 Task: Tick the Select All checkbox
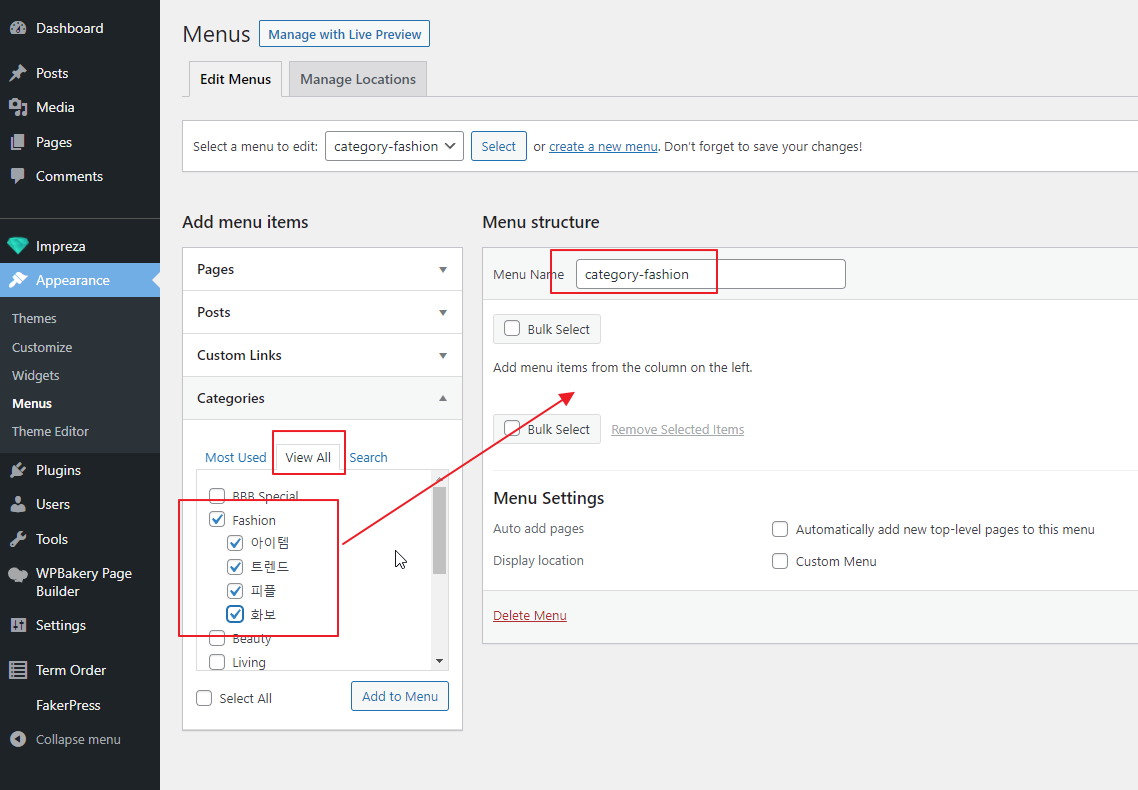tap(205, 698)
